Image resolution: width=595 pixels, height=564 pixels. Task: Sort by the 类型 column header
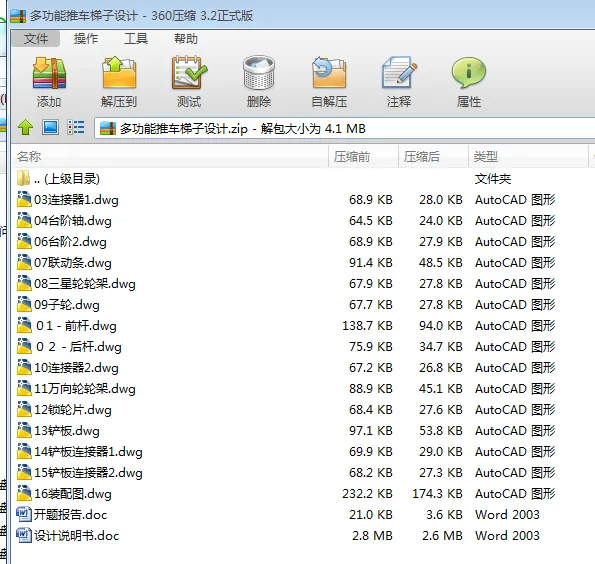(528, 156)
